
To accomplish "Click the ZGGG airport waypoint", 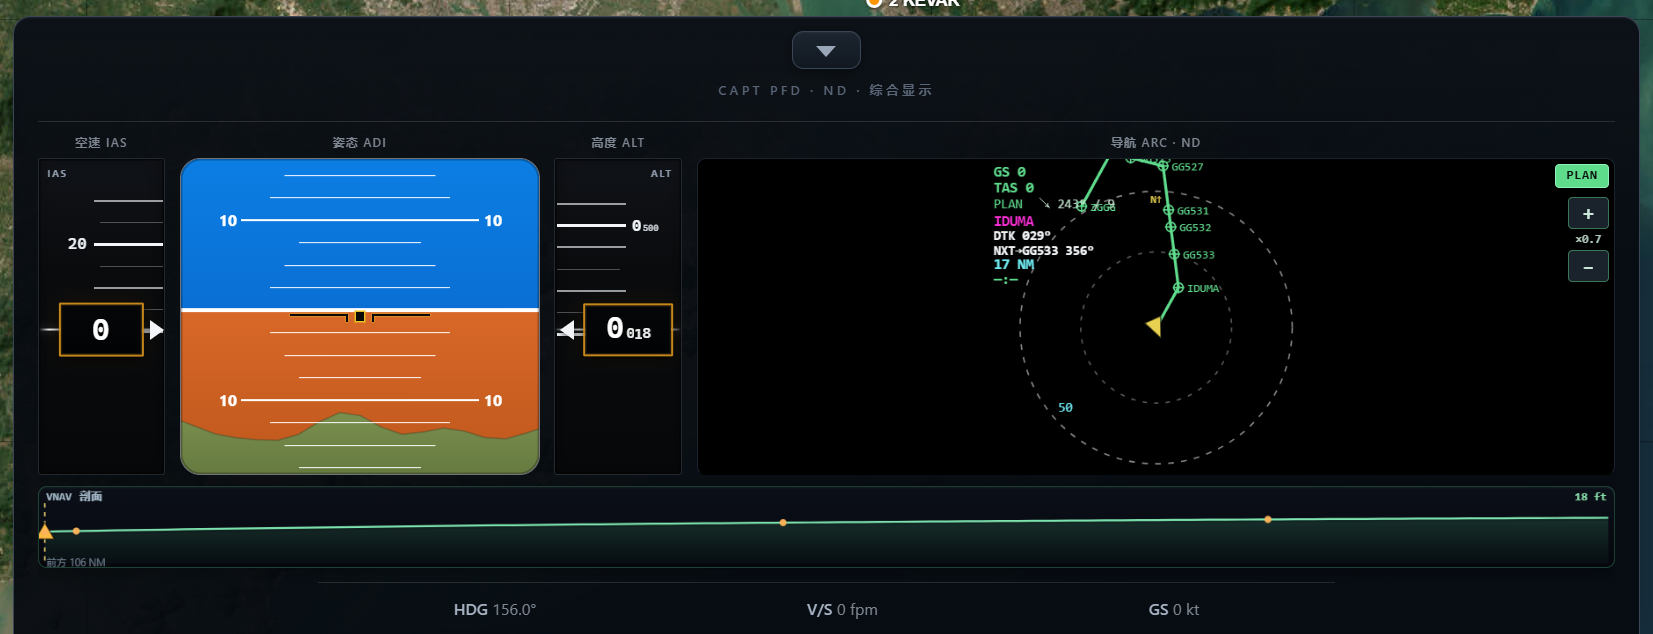I will coord(1082,207).
